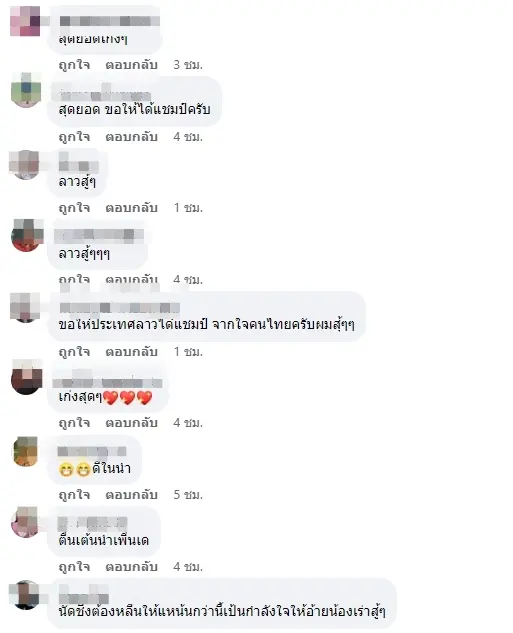Image resolution: width=513 pixels, height=633 pixels.
Task: Like the 'สุดยอดเก่งๆ' comment with ถูกใจ
Action: coord(74,65)
